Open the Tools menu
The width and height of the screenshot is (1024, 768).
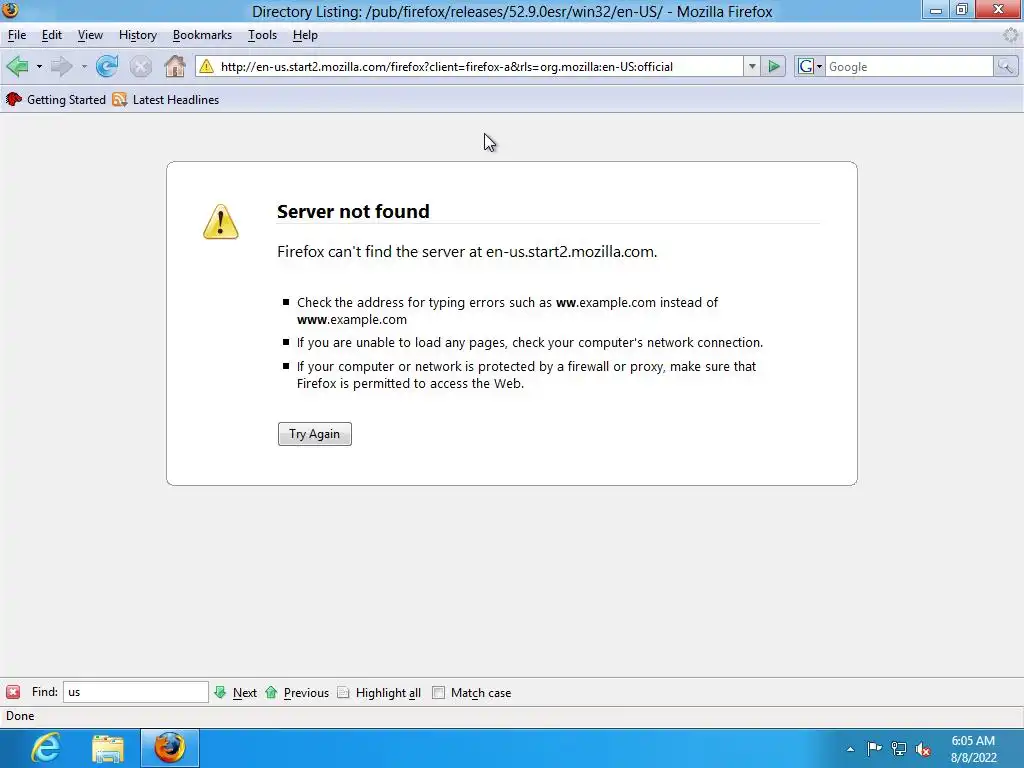(x=263, y=35)
